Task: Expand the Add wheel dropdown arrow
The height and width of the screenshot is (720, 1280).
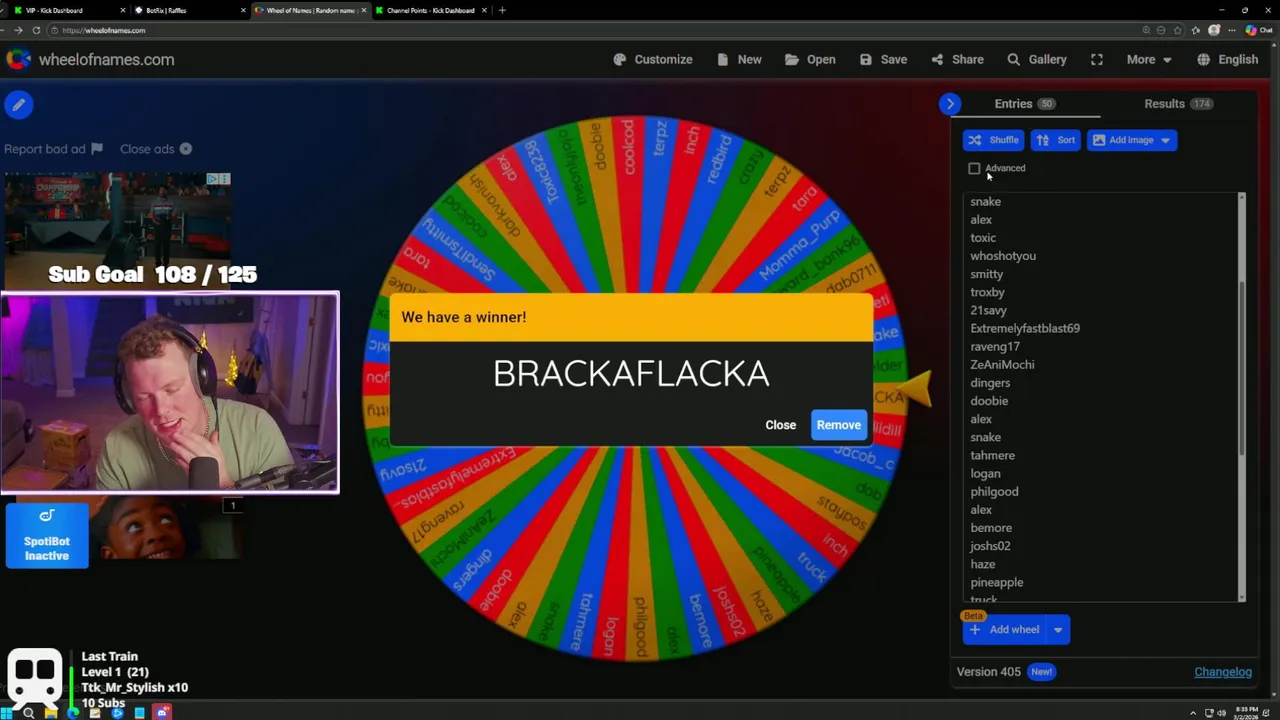Action: (1058, 630)
